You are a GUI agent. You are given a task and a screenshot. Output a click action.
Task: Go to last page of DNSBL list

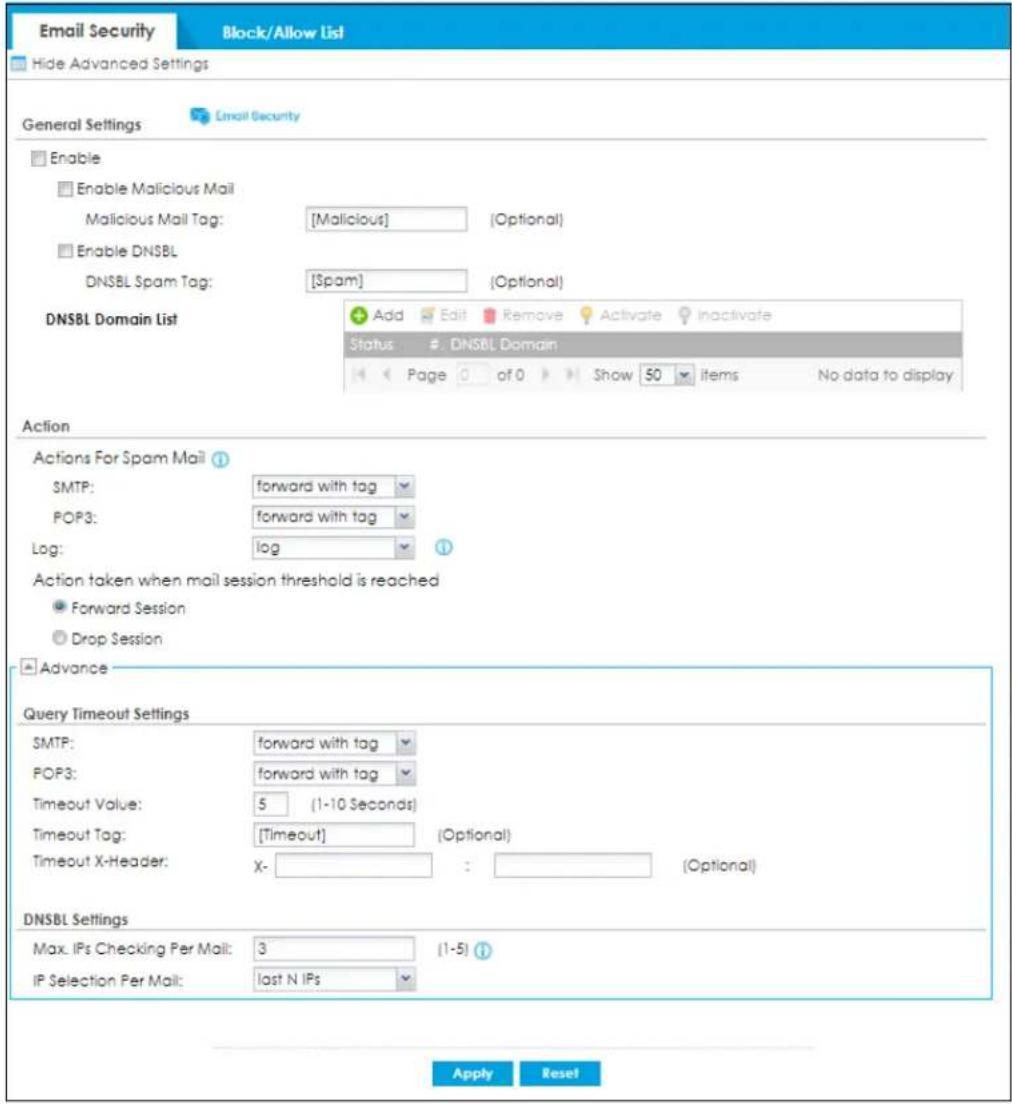[573, 375]
